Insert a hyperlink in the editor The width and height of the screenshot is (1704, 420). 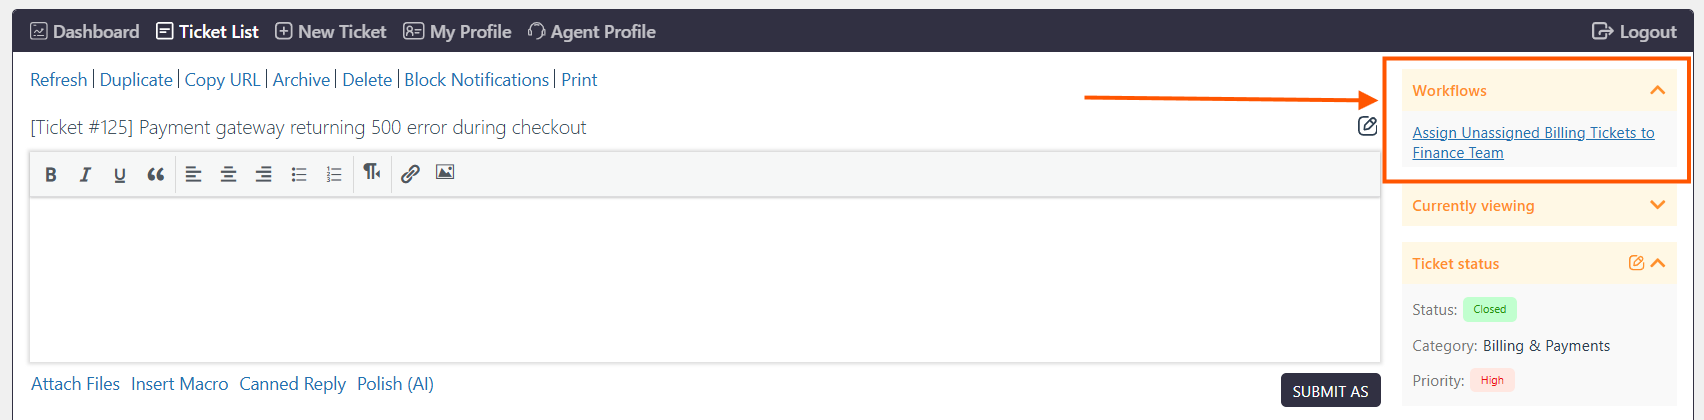(x=410, y=174)
